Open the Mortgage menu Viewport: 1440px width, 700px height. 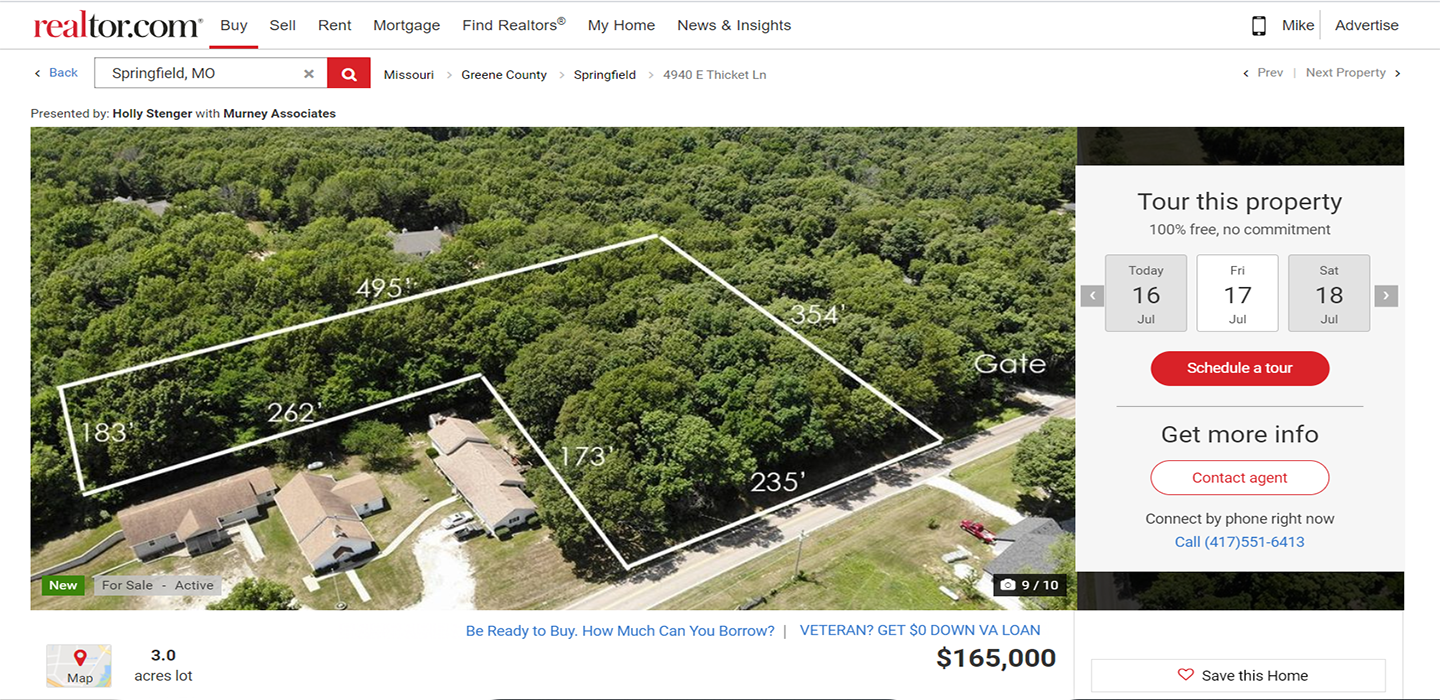click(406, 26)
